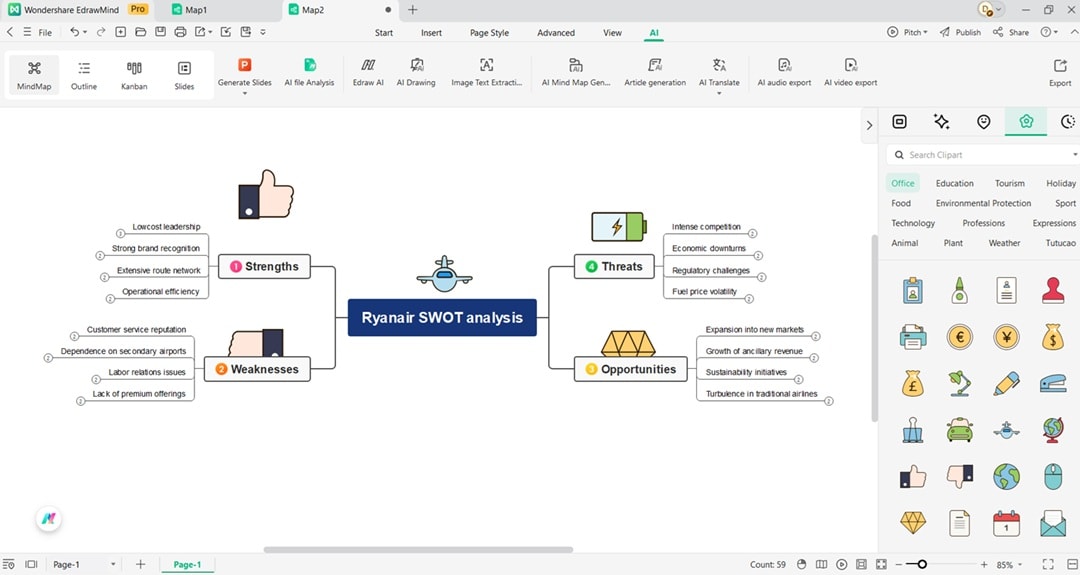Open Article generation tool

(x=655, y=73)
